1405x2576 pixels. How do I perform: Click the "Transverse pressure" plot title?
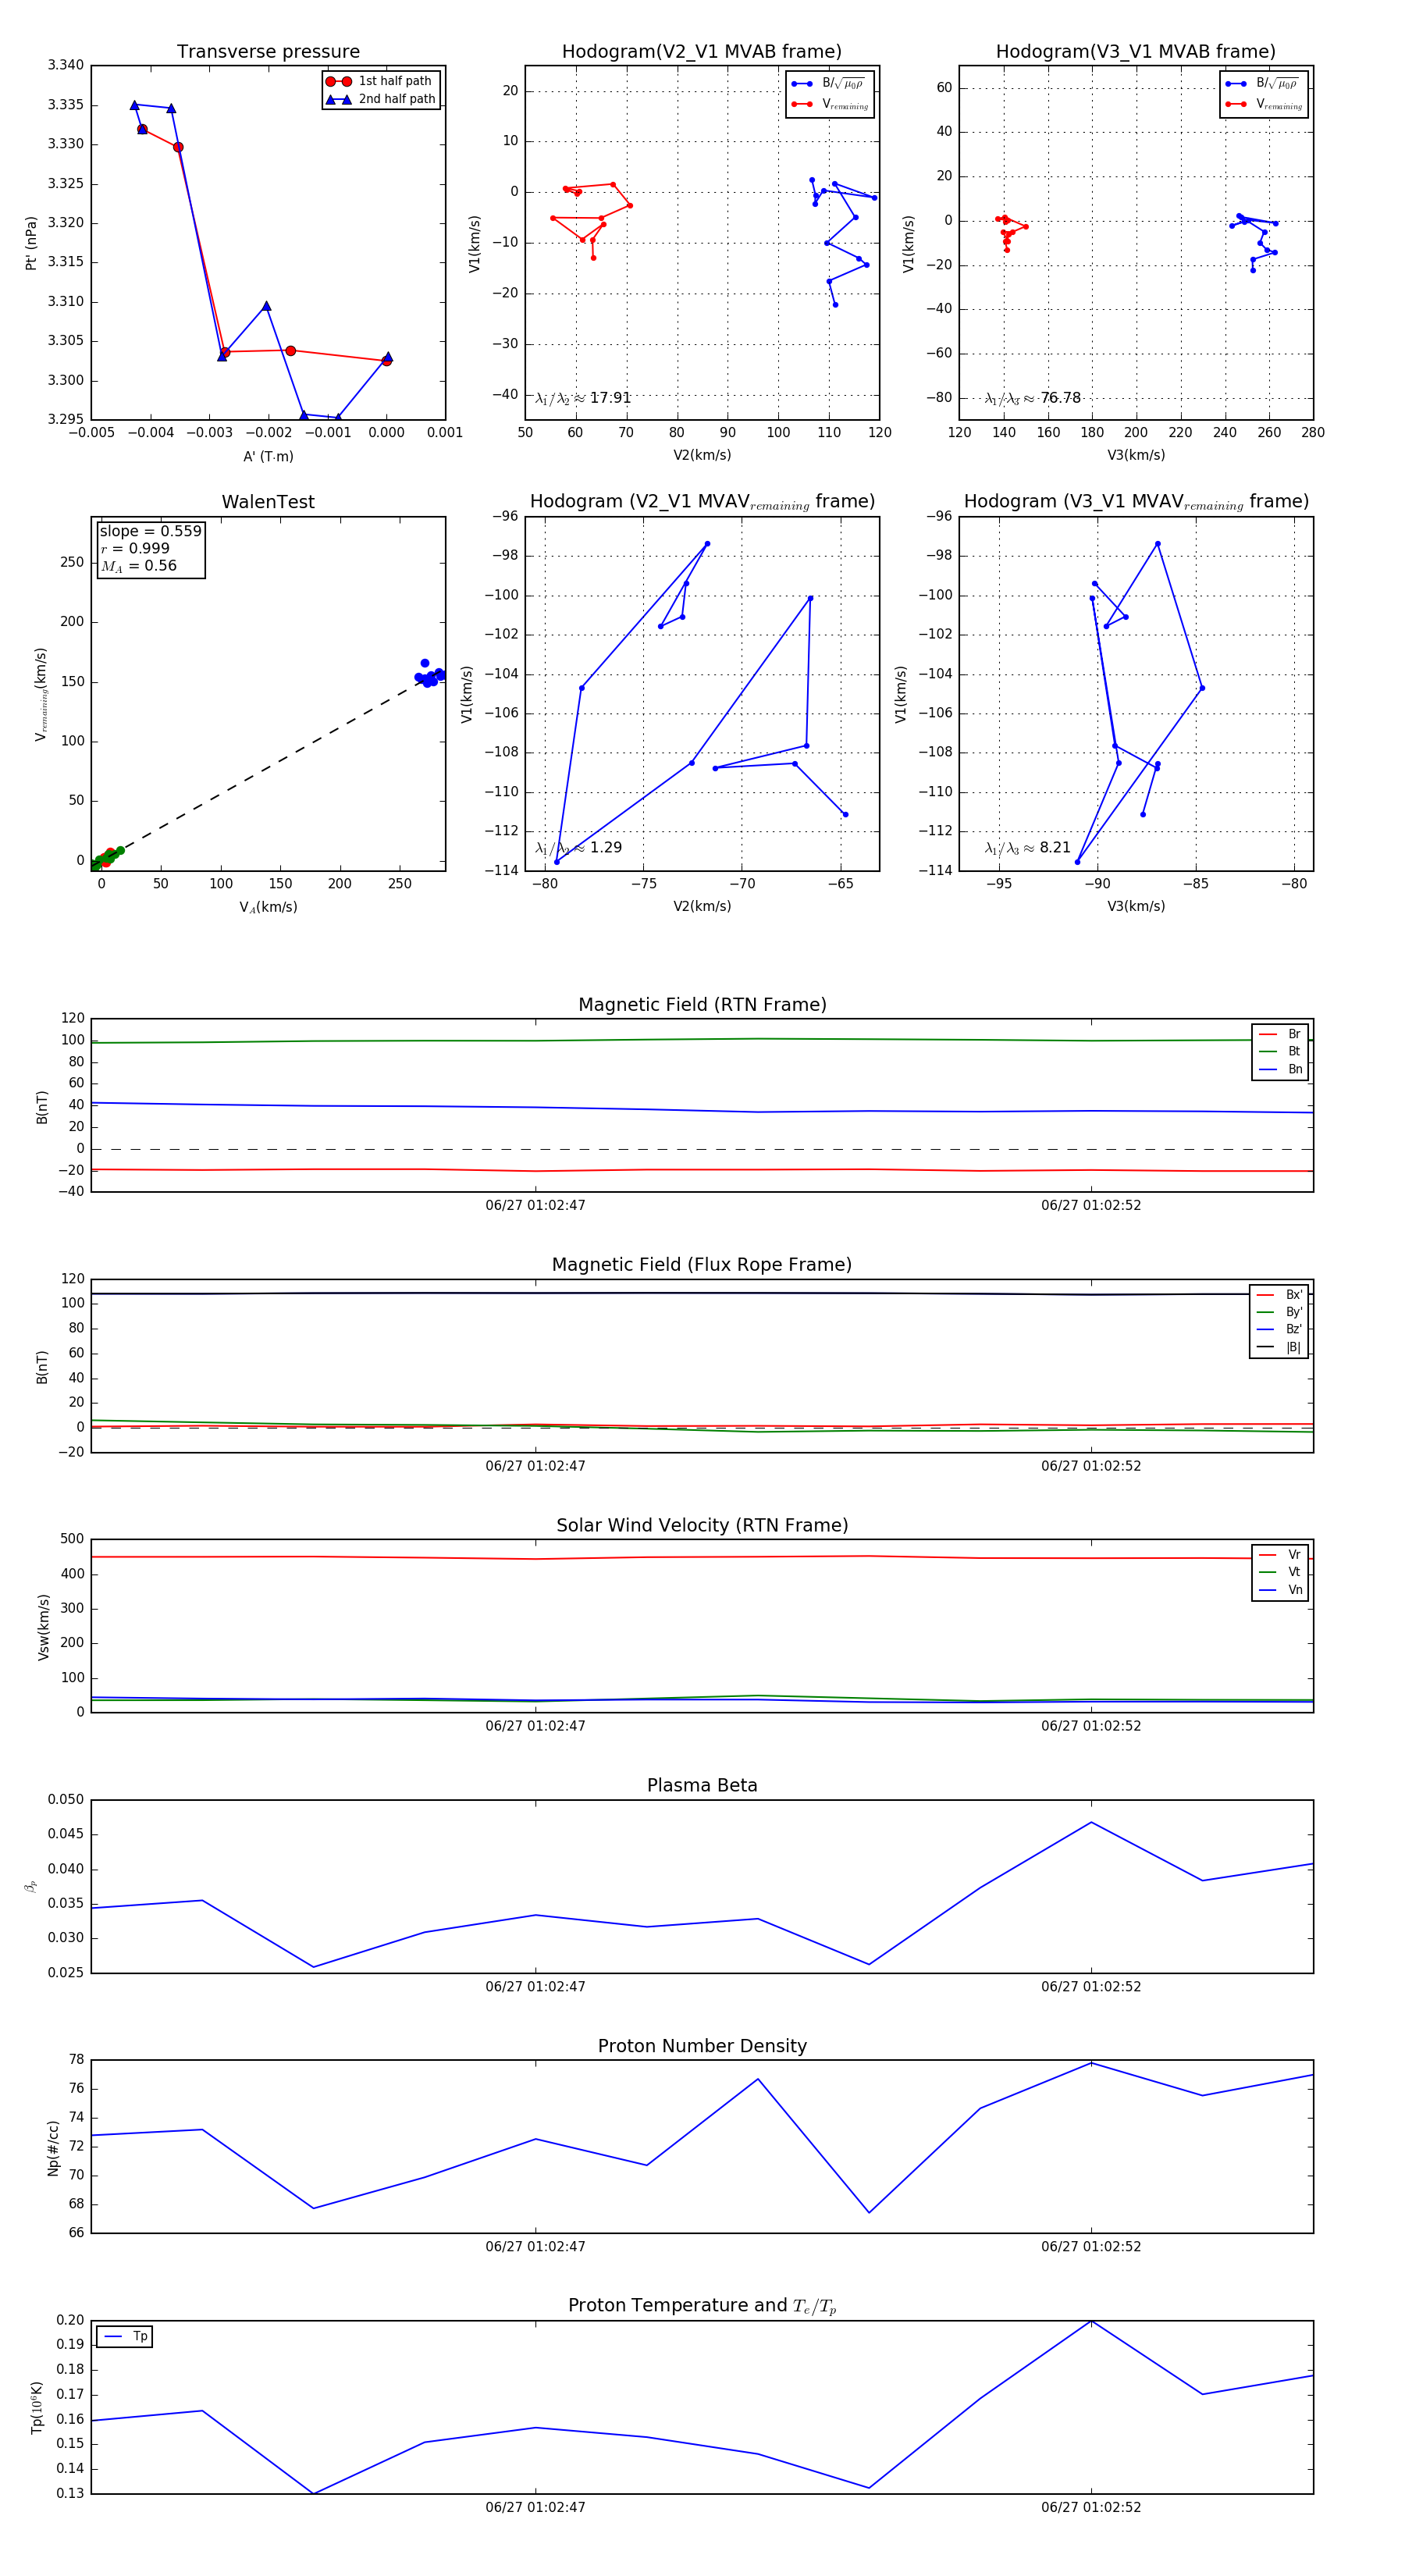point(268,52)
